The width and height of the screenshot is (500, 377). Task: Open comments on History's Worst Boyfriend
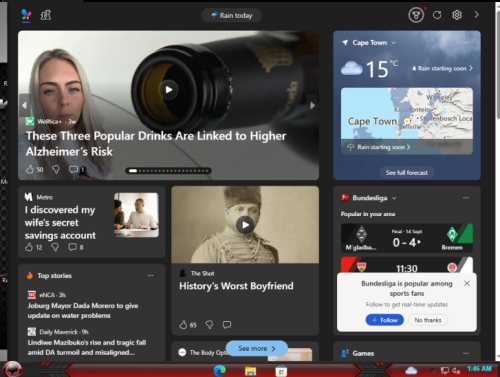227,324
